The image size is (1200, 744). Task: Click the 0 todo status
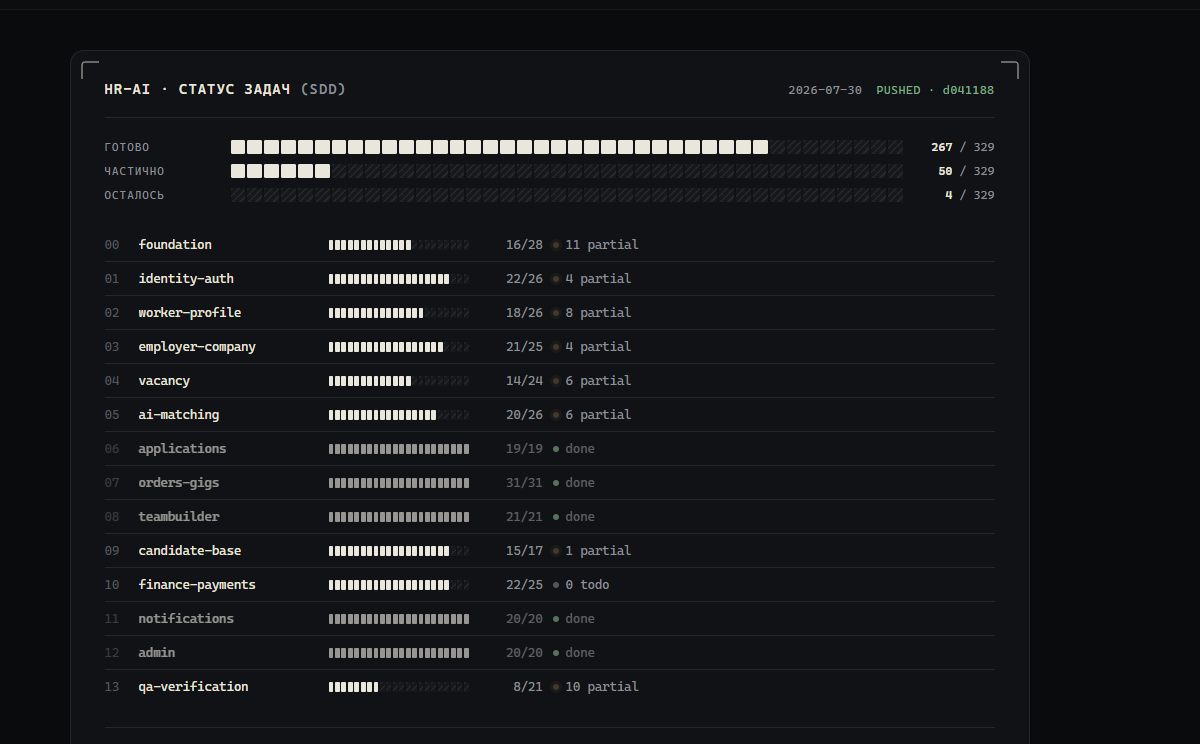coord(587,585)
